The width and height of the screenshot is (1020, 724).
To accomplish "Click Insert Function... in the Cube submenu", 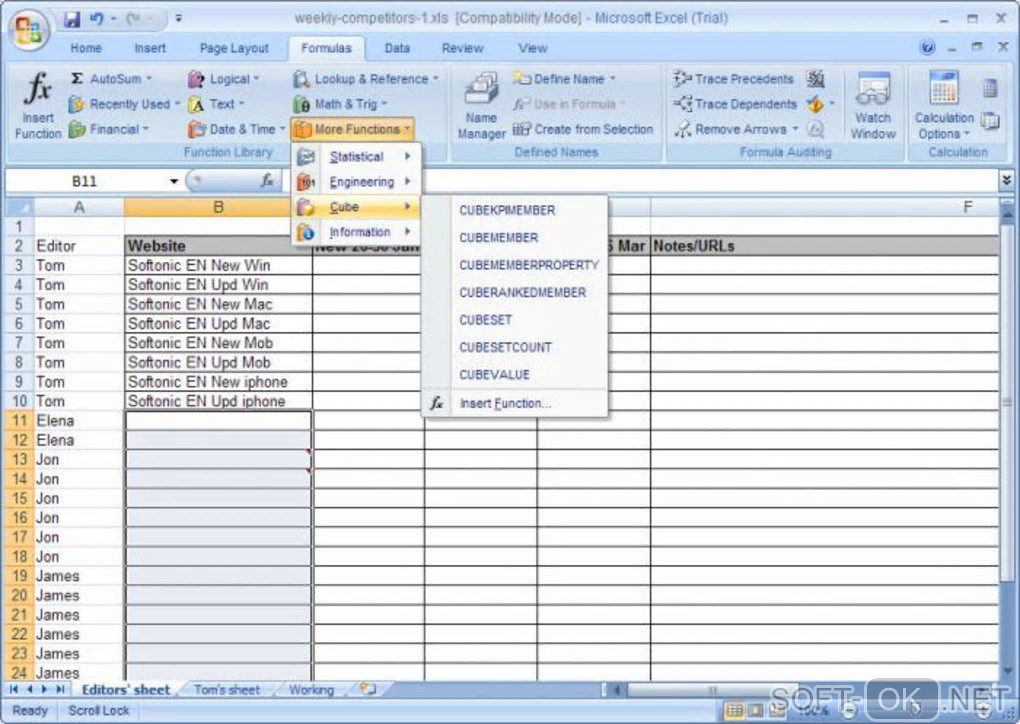I will click(x=515, y=403).
